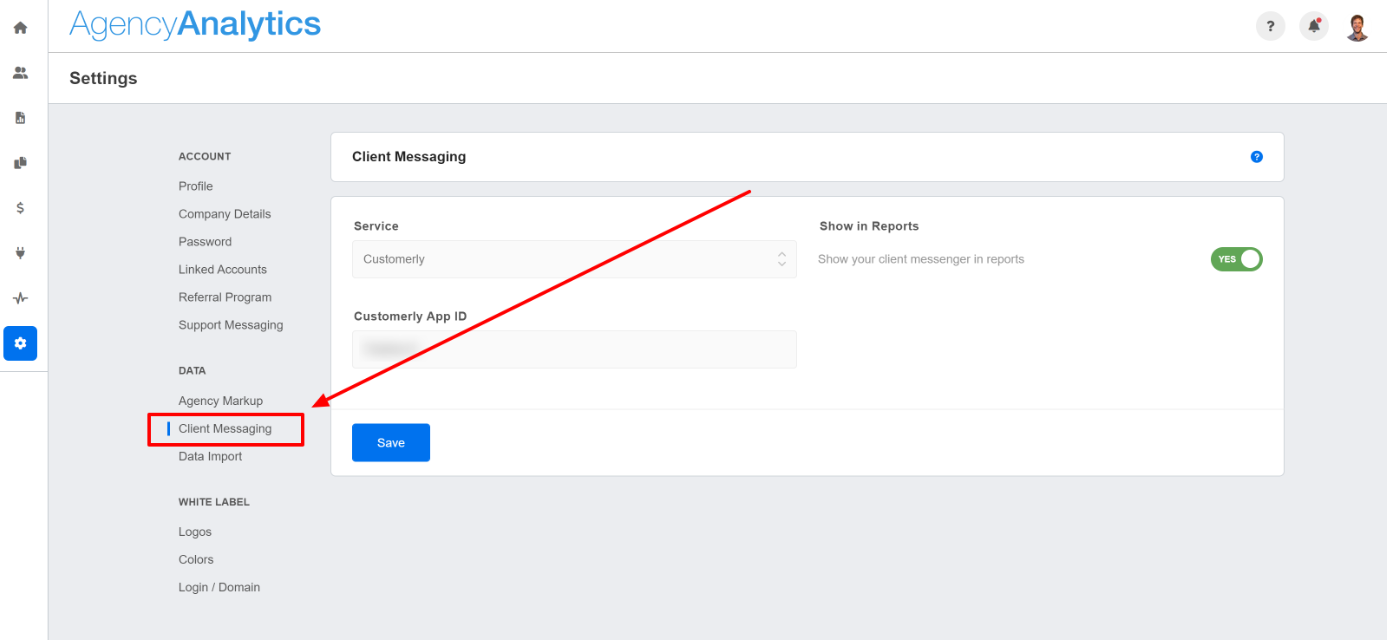
Task: Open the notifications bell icon
Action: tap(1314, 27)
